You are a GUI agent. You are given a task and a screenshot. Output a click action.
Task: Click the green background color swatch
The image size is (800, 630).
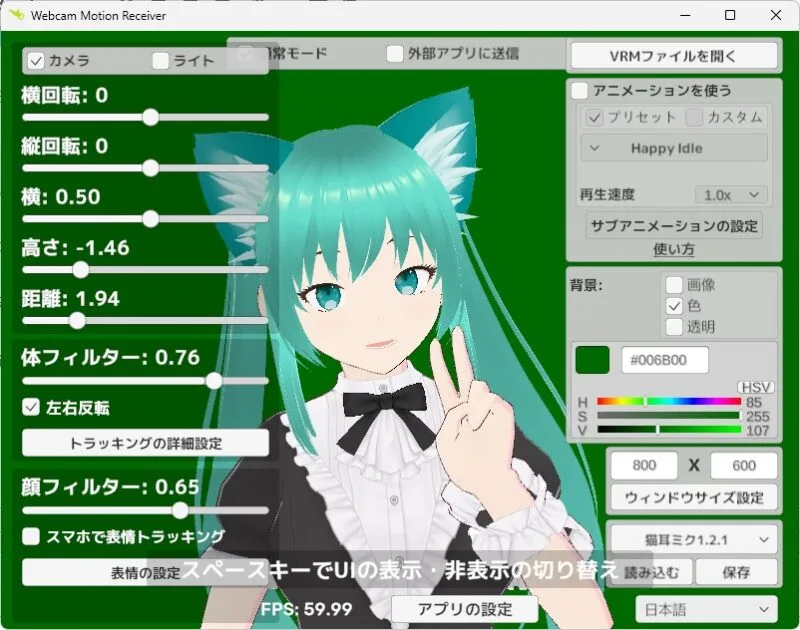(x=592, y=360)
